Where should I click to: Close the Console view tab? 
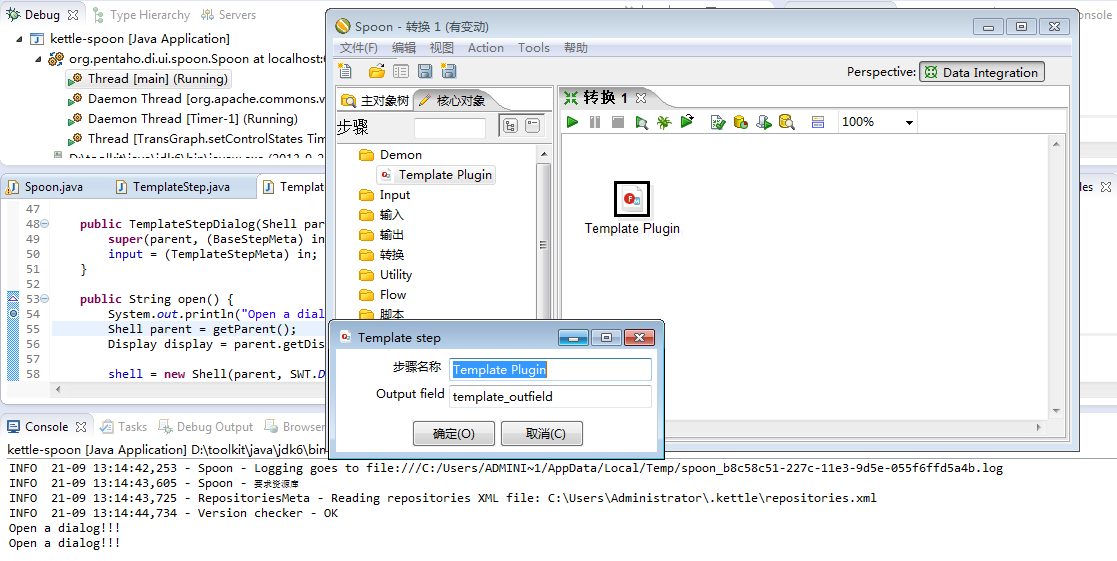click(80, 426)
